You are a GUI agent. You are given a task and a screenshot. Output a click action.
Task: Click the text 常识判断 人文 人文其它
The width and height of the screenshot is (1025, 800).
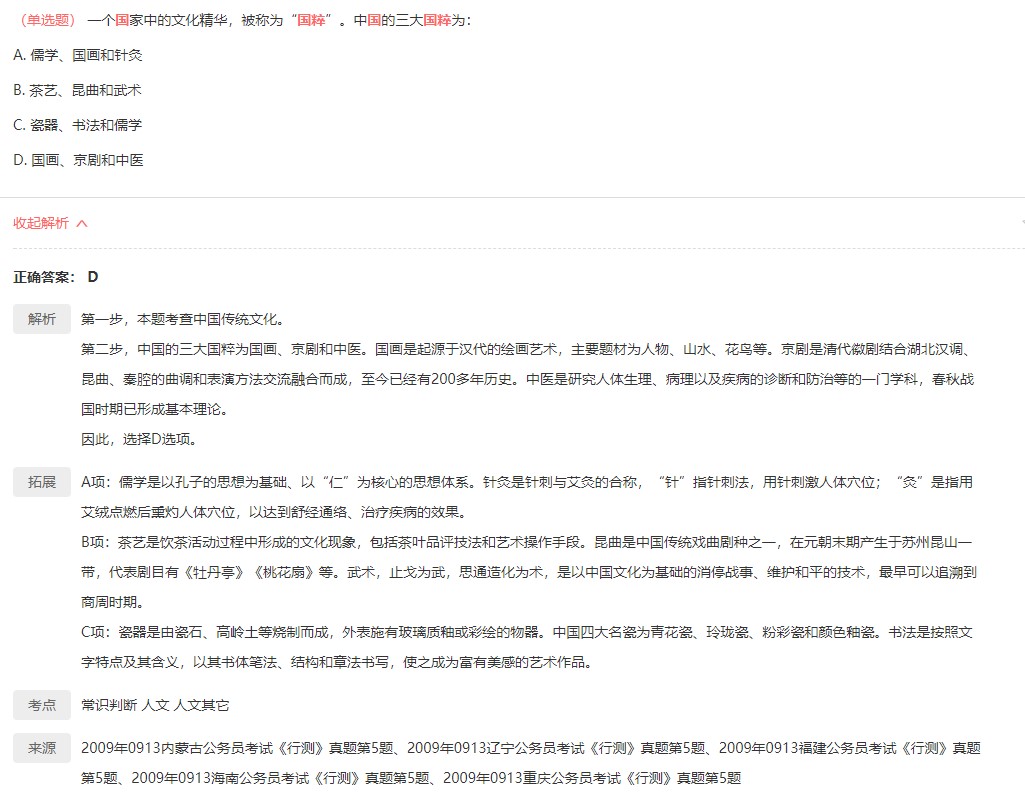(155, 705)
